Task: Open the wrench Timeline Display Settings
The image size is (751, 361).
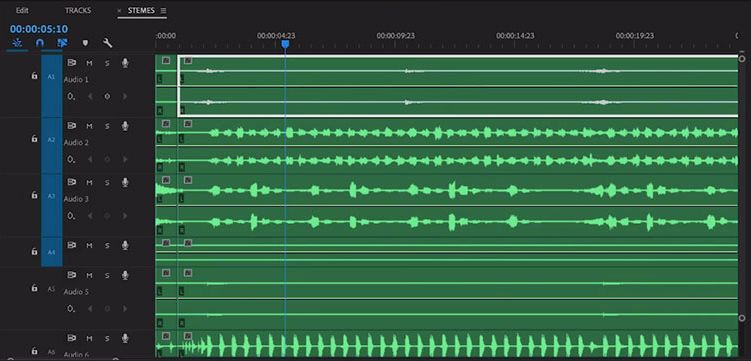Action: pyautogui.click(x=108, y=43)
